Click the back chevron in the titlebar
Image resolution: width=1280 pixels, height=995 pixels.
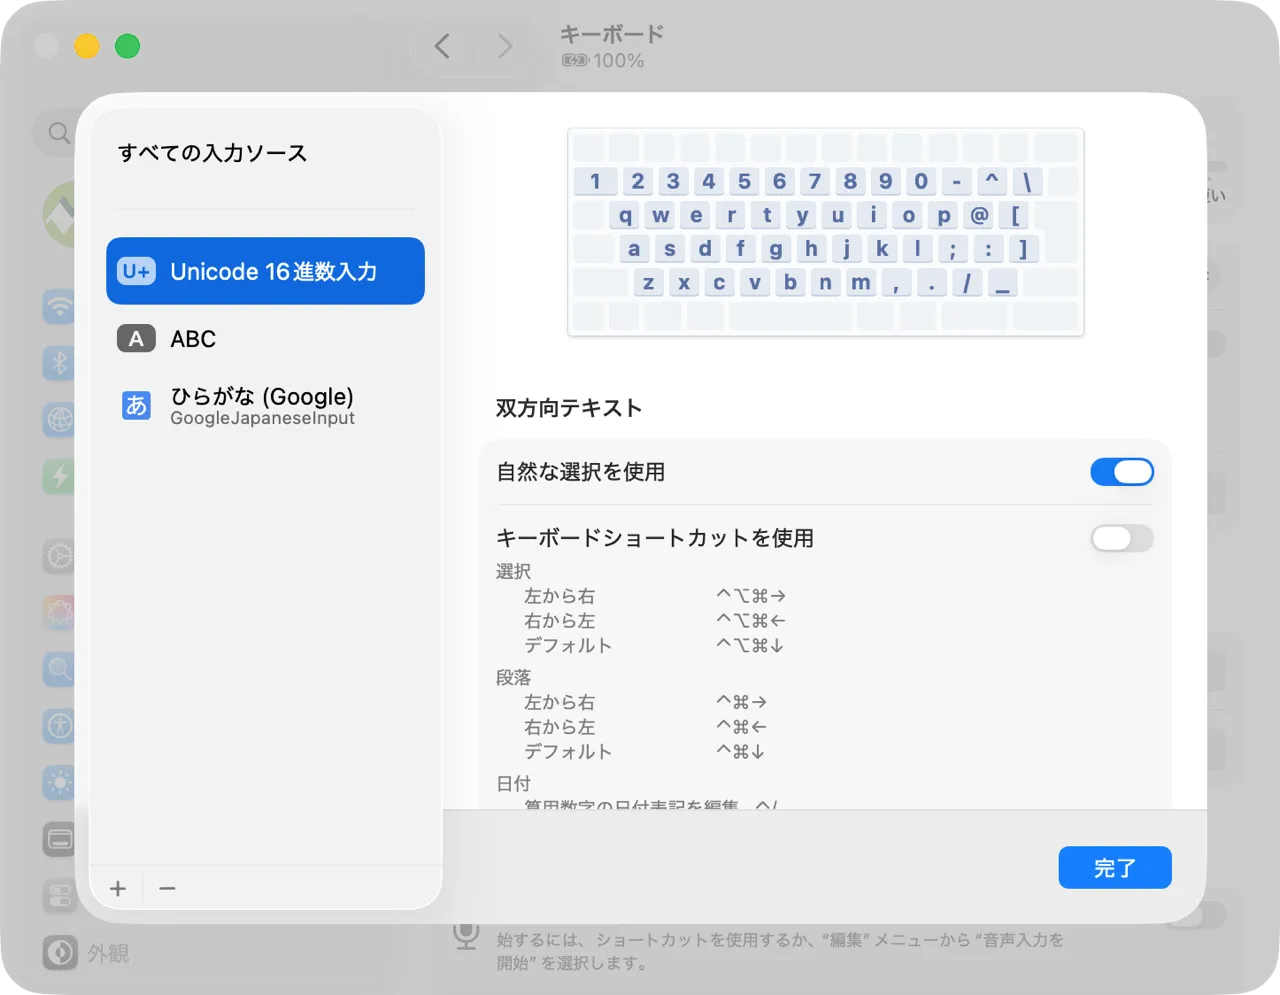tap(441, 46)
